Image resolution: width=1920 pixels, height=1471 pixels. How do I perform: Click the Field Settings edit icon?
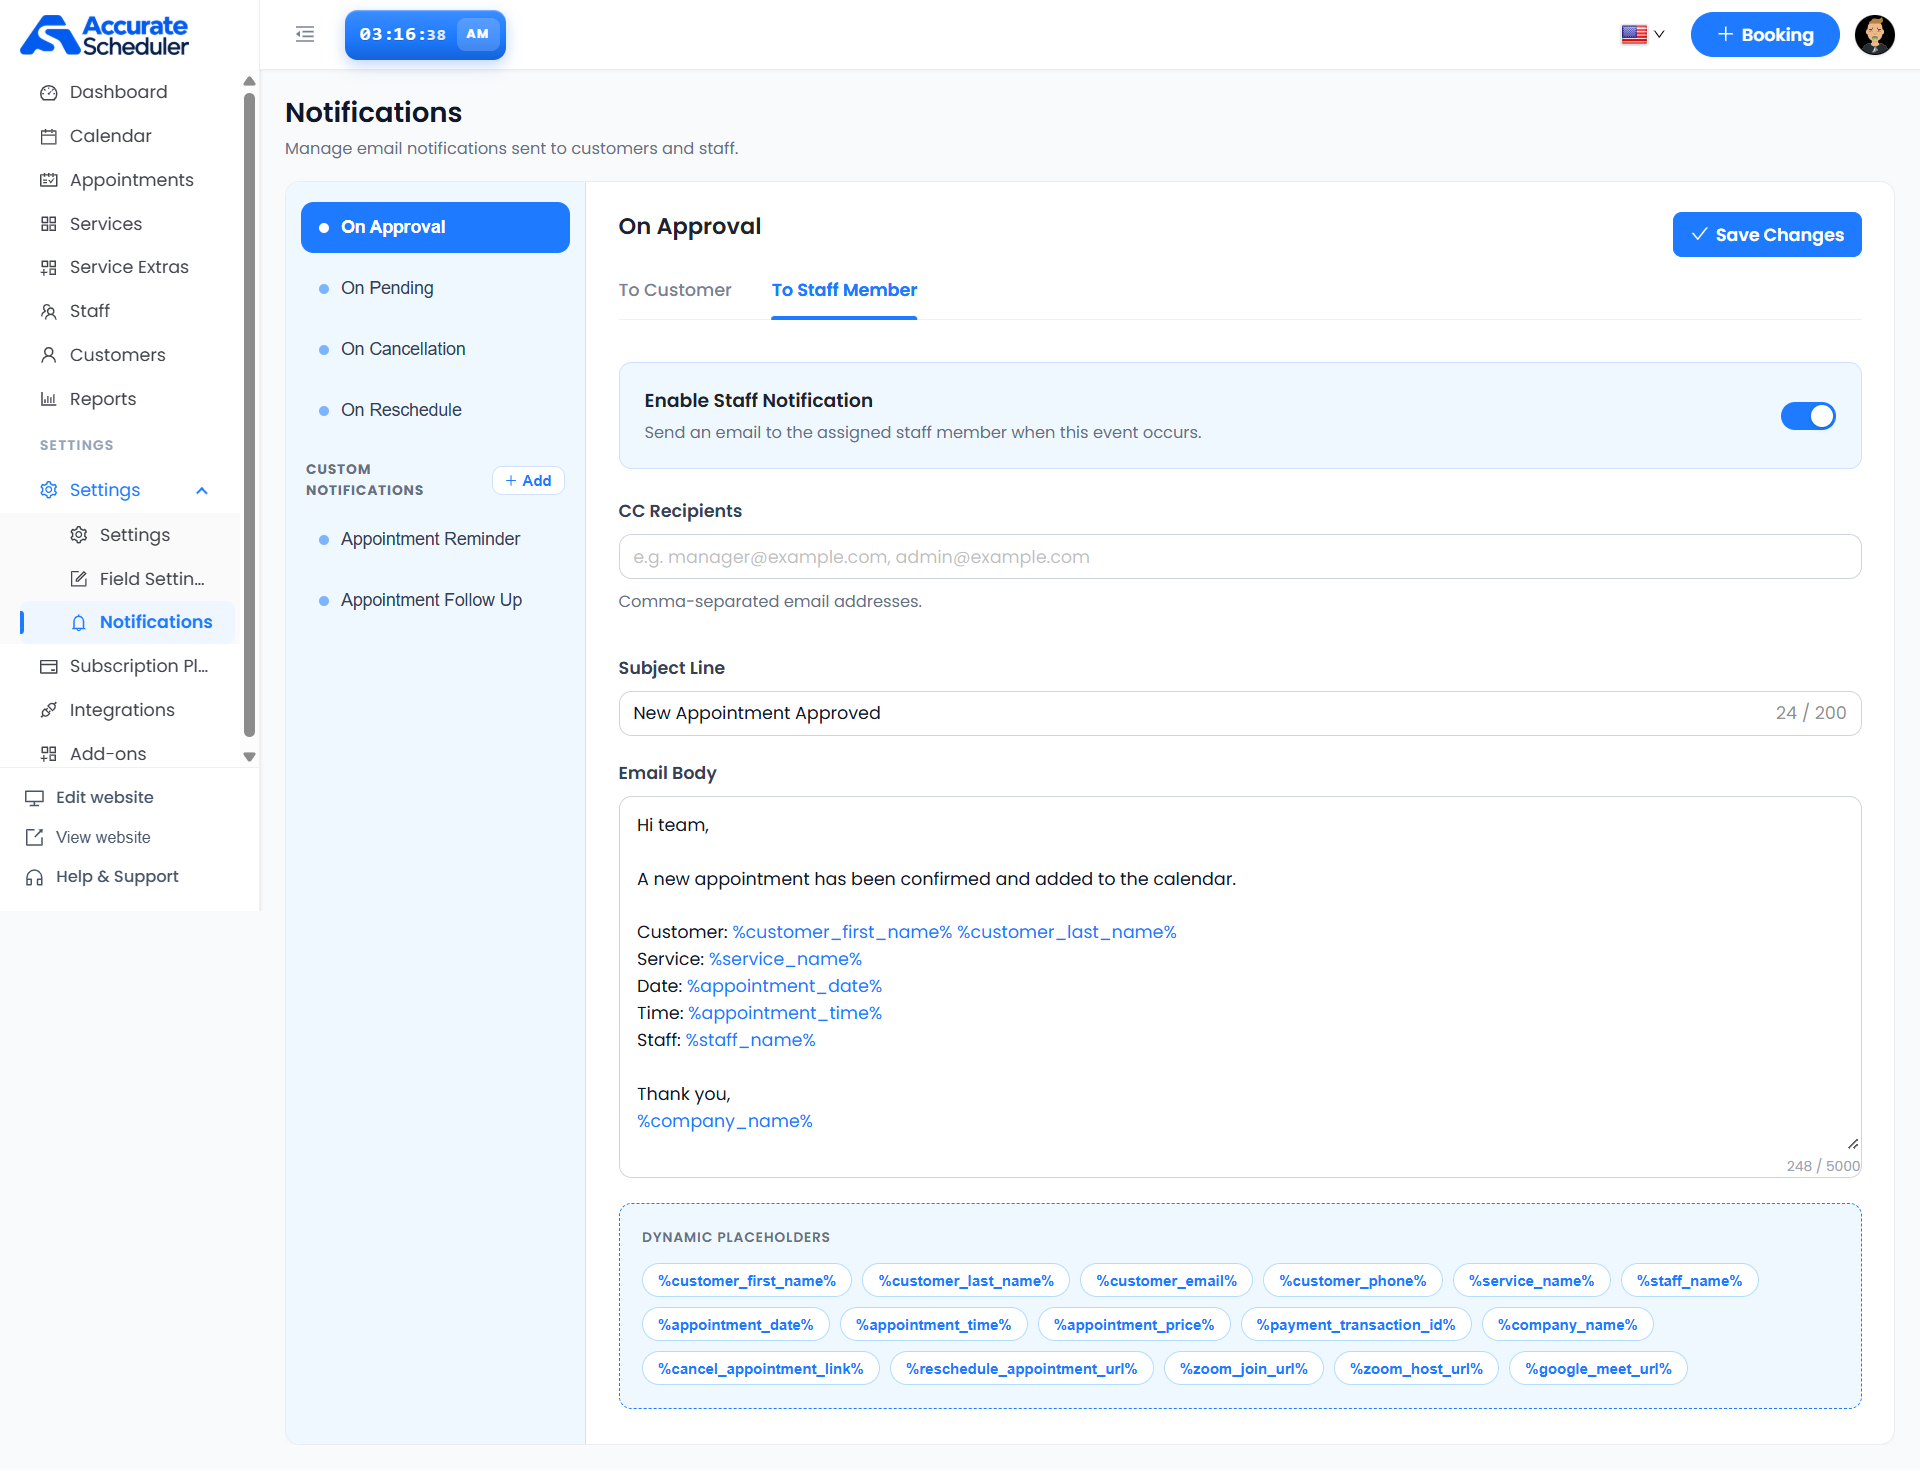[x=79, y=579]
